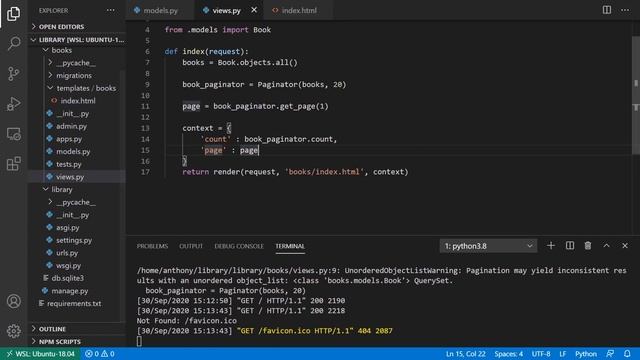Split the terminal panel
This screenshot has width=640, height=360.
(569, 246)
